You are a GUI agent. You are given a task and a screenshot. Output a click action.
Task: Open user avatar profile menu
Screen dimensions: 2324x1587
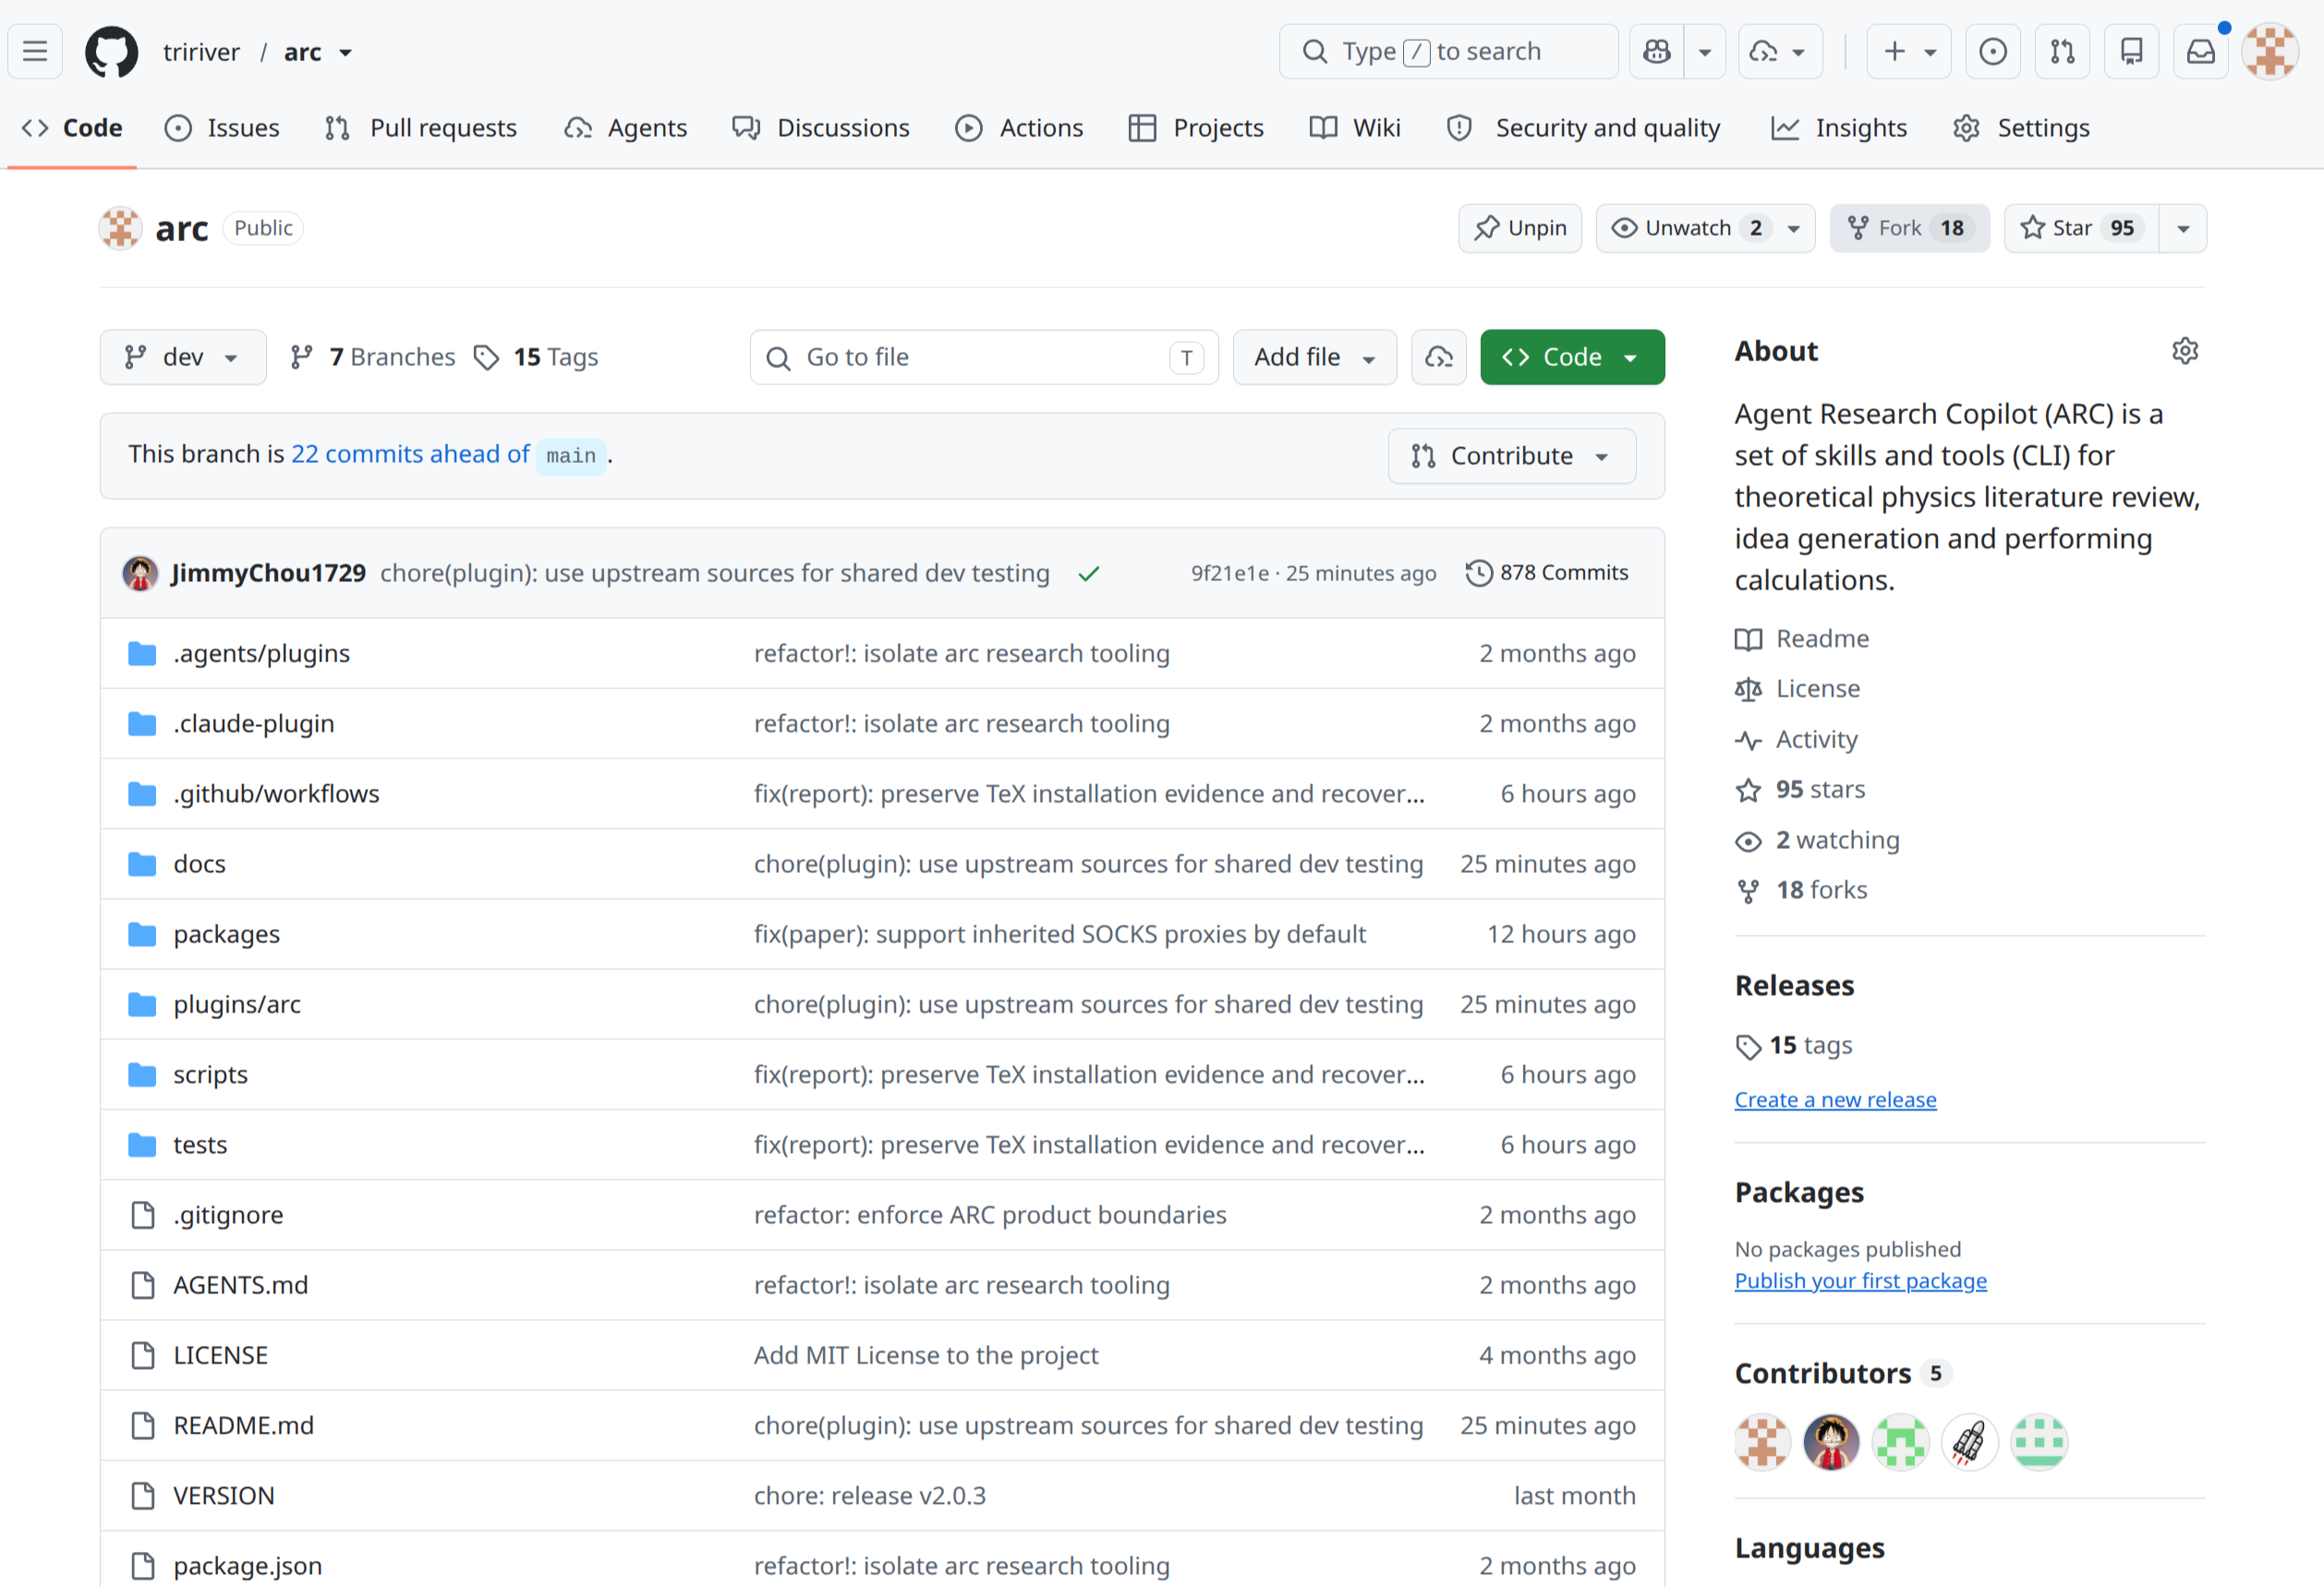coord(2270,51)
